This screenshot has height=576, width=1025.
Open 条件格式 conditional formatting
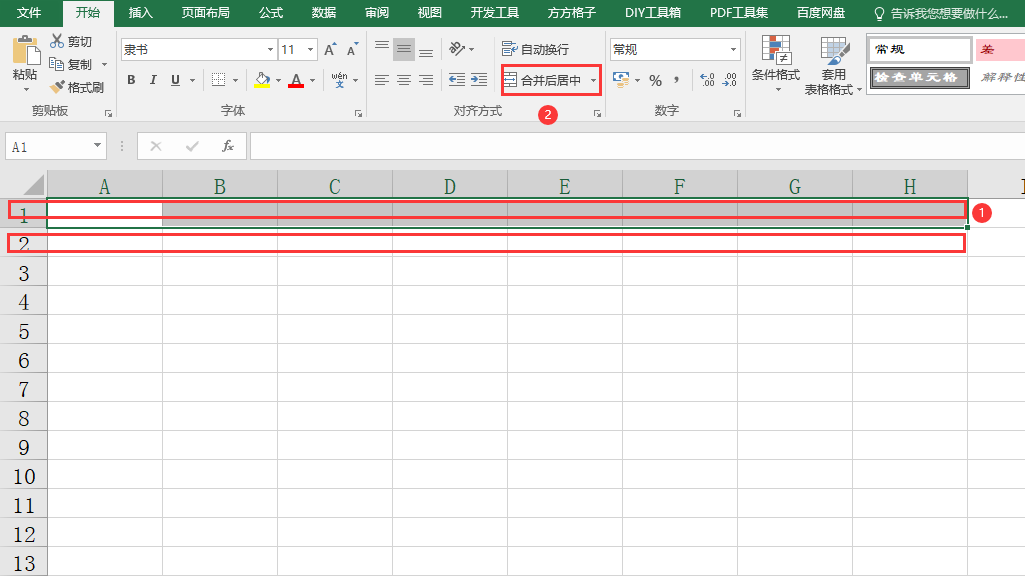(x=776, y=63)
